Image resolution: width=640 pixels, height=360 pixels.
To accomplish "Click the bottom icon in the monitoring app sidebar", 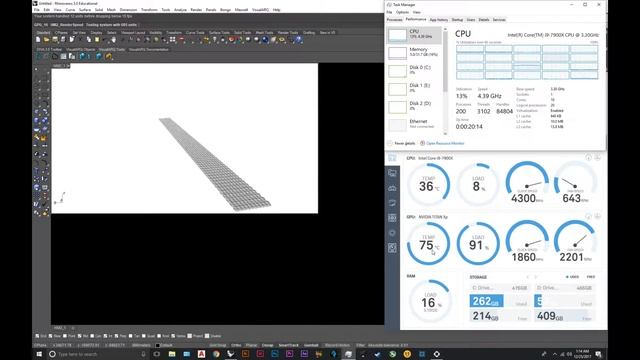I will click(x=392, y=248).
